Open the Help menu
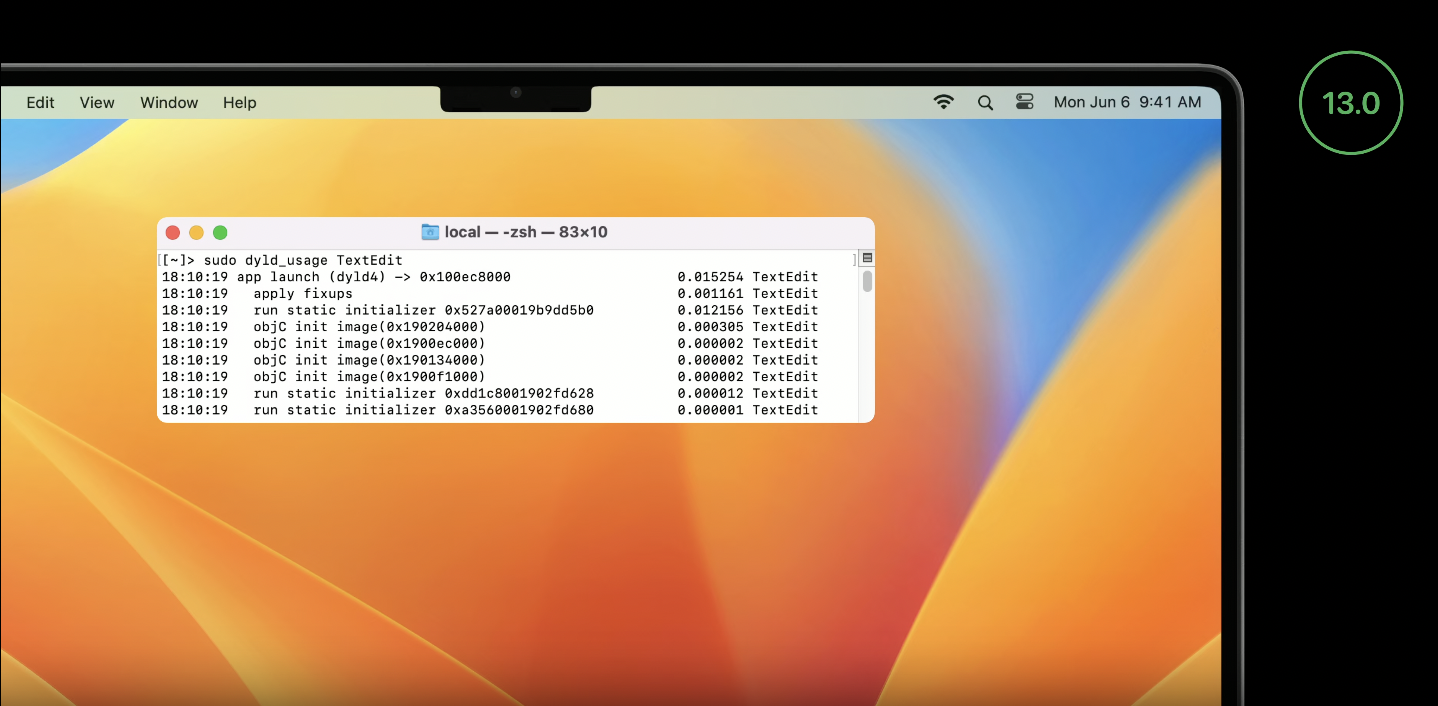The image size is (1438, 706). coord(240,102)
